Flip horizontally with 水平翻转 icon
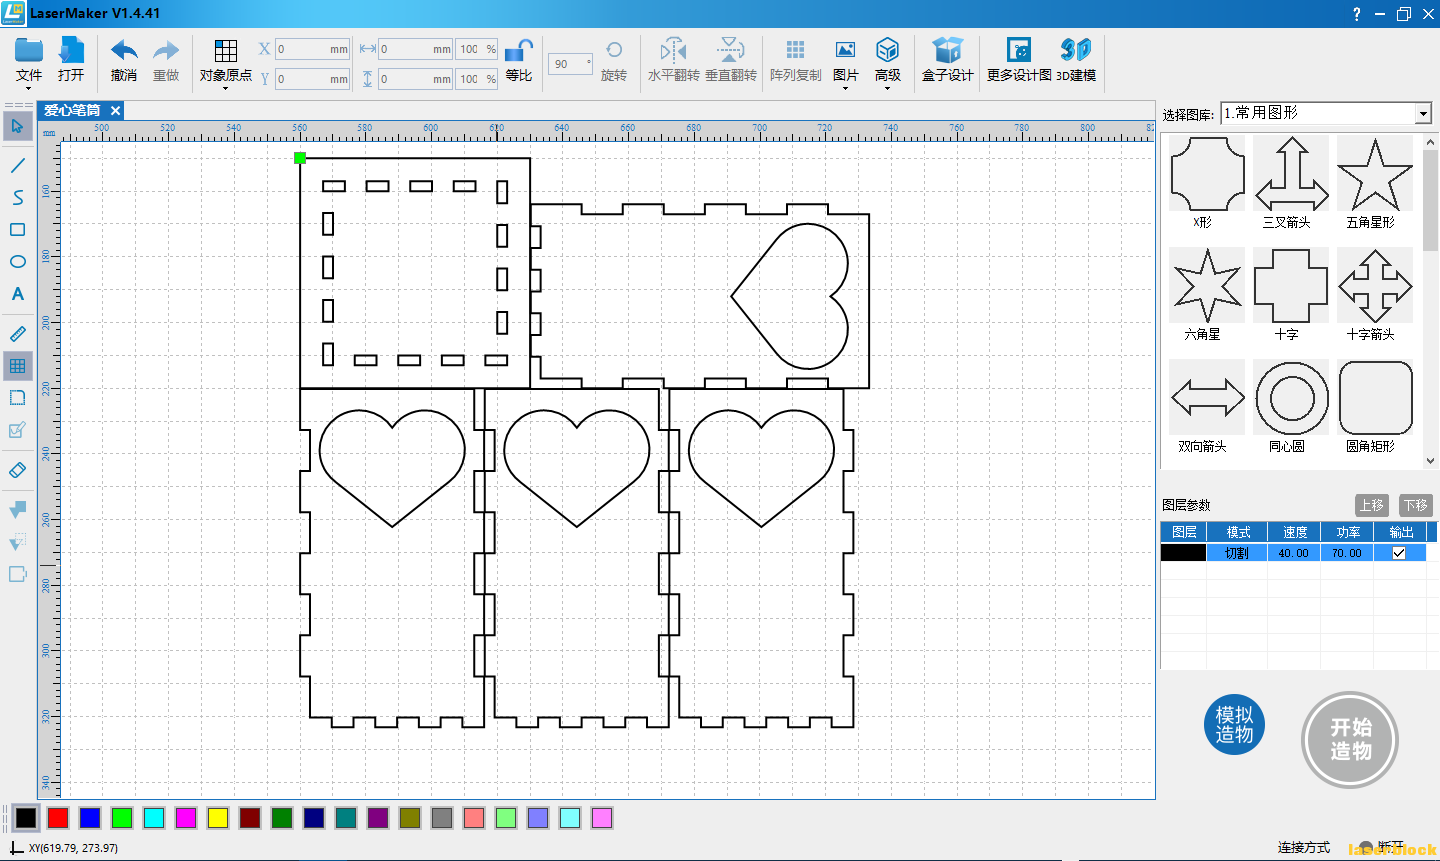This screenshot has width=1440, height=861. (673, 50)
